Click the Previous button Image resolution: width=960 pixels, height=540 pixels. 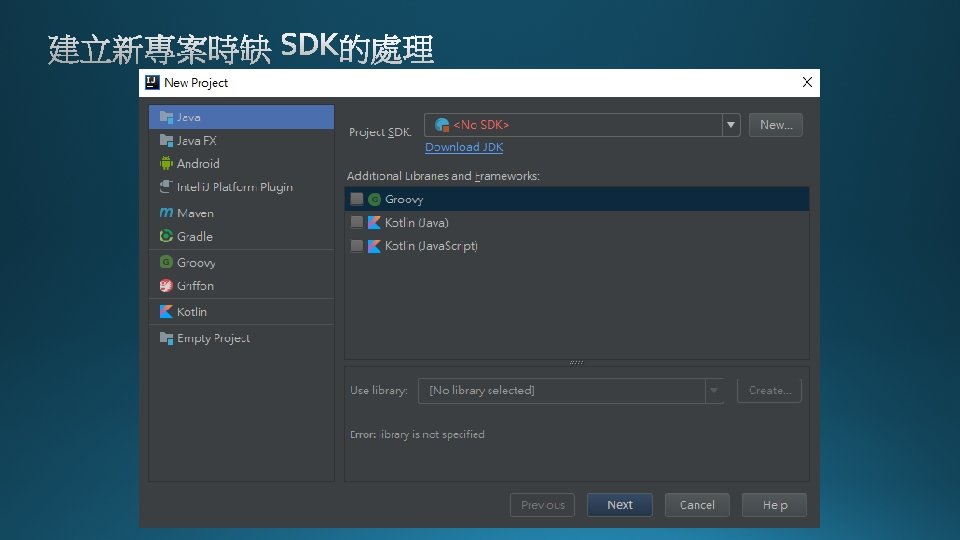[x=542, y=505]
